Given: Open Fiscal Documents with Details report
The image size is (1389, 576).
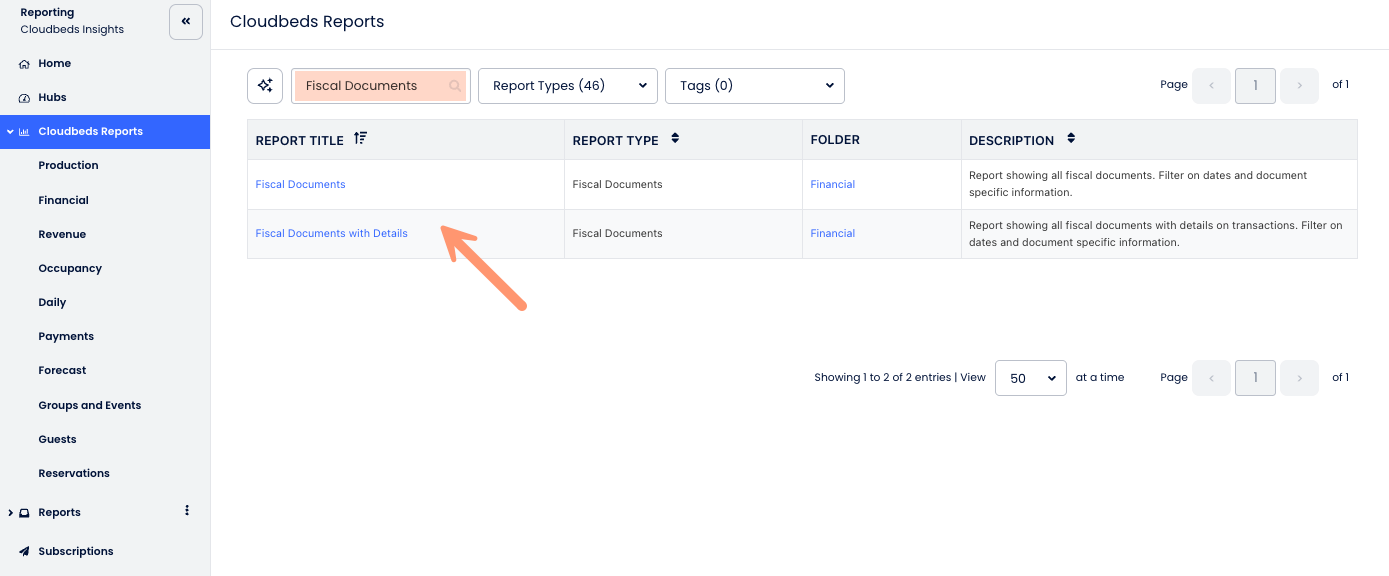Looking at the screenshot, I should click(x=331, y=233).
